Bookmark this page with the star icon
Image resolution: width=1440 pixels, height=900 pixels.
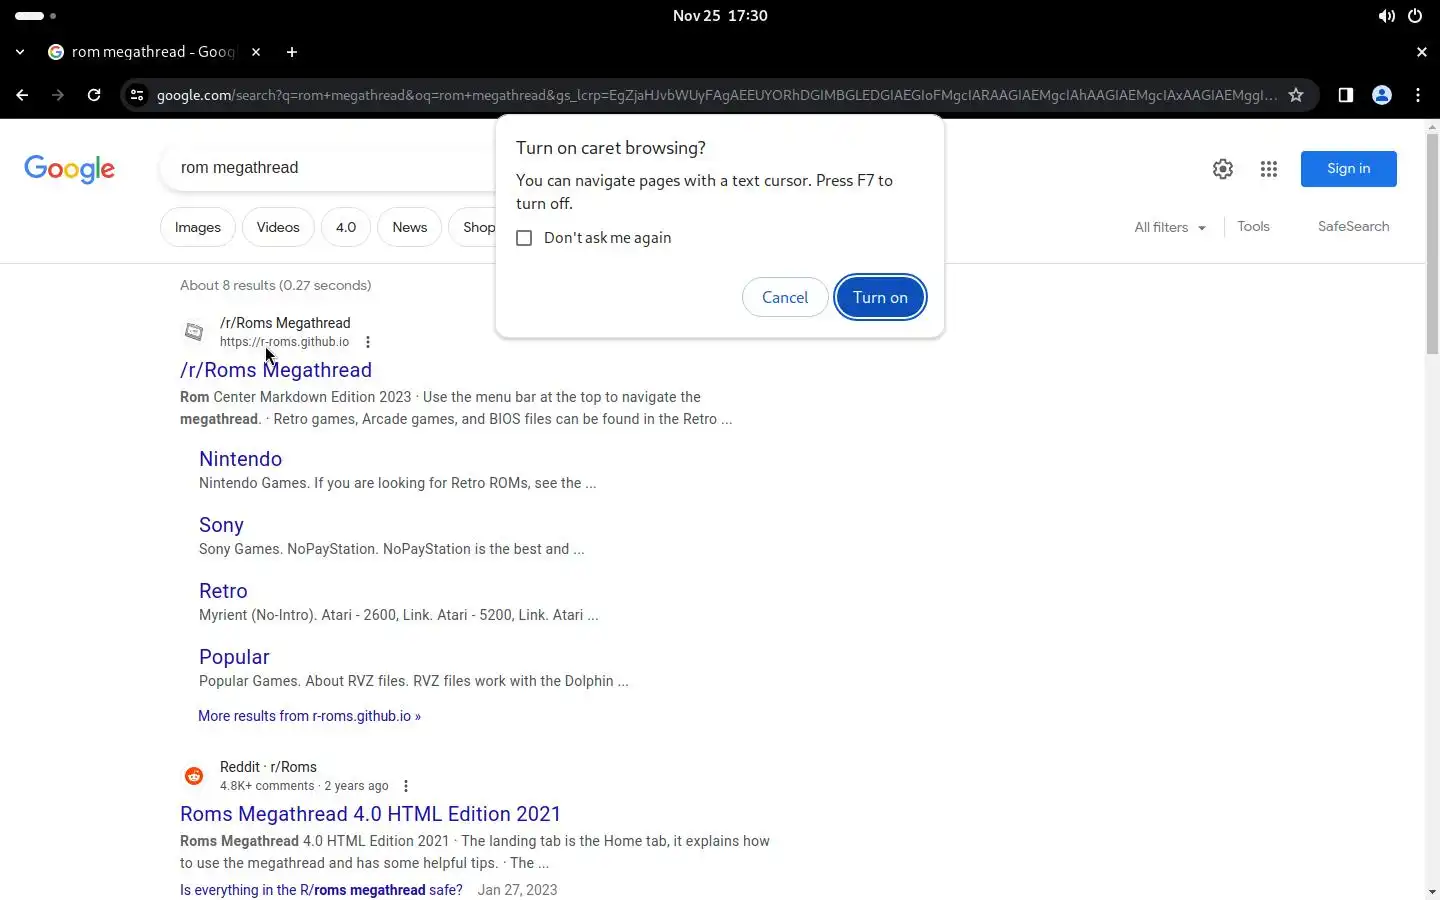pyautogui.click(x=1296, y=95)
